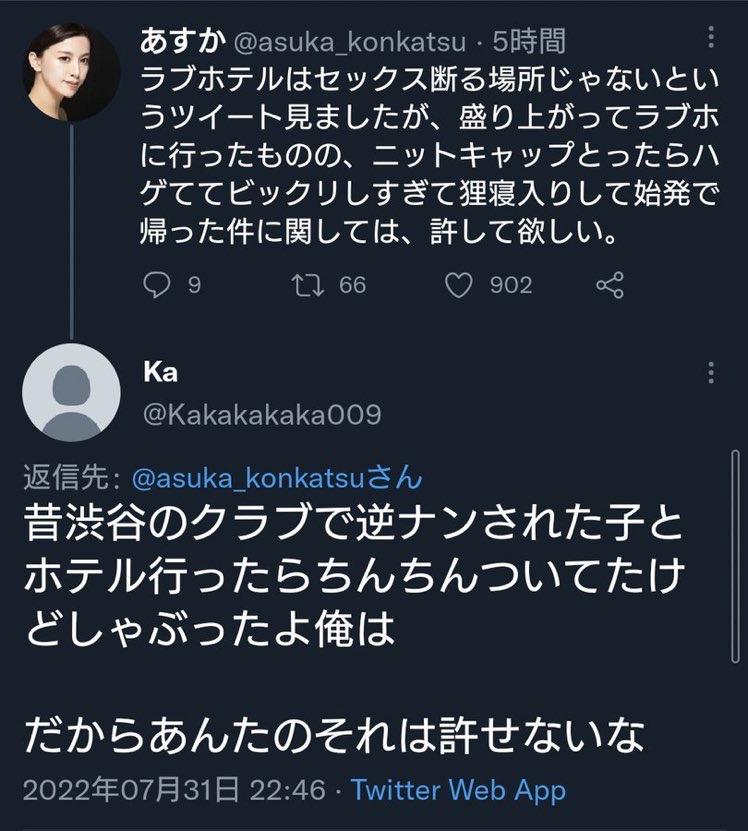This screenshot has height=831, width=748.
Task: Click the reply speech bubble icon
Action: pyautogui.click(x=158, y=286)
